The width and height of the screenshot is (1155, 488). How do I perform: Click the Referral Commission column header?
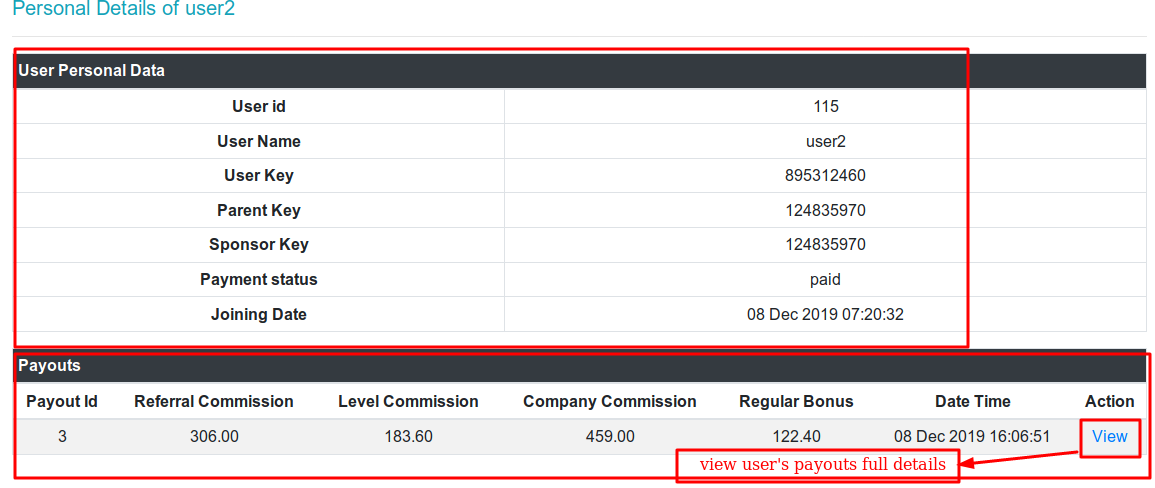(214, 402)
